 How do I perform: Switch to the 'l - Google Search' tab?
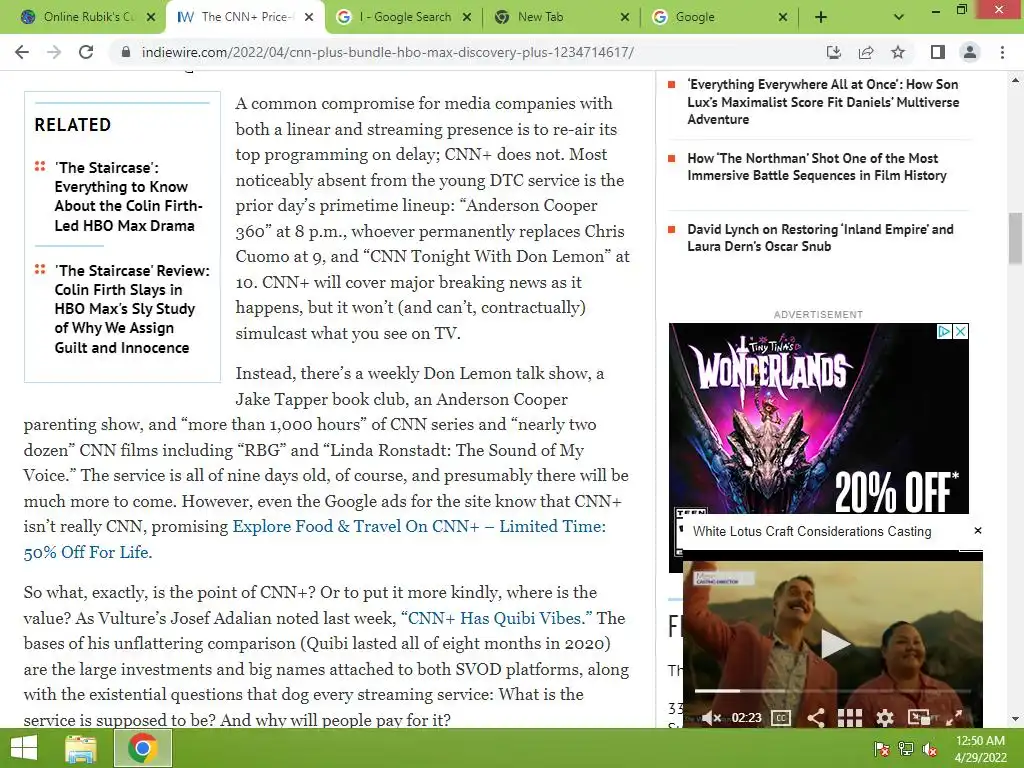click(403, 17)
